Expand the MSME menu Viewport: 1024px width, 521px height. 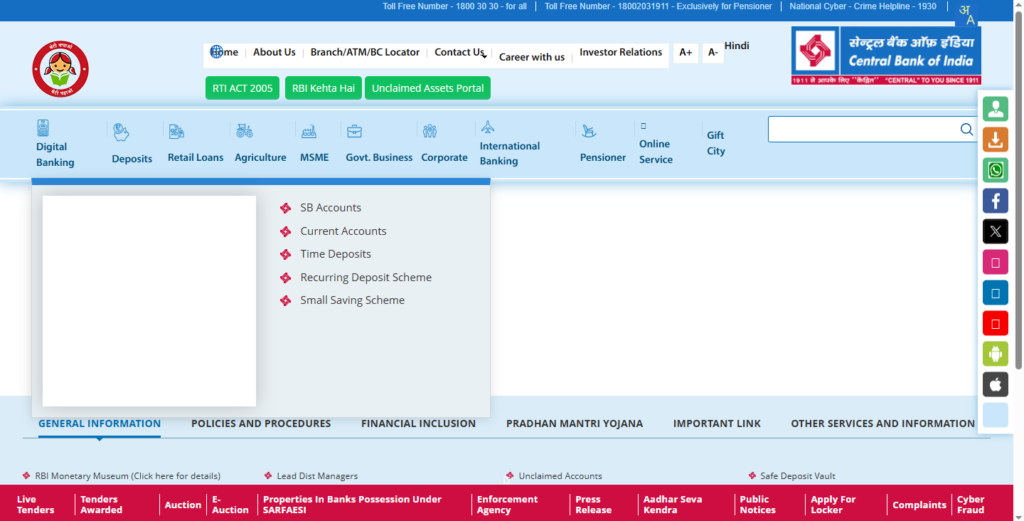point(314,157)
